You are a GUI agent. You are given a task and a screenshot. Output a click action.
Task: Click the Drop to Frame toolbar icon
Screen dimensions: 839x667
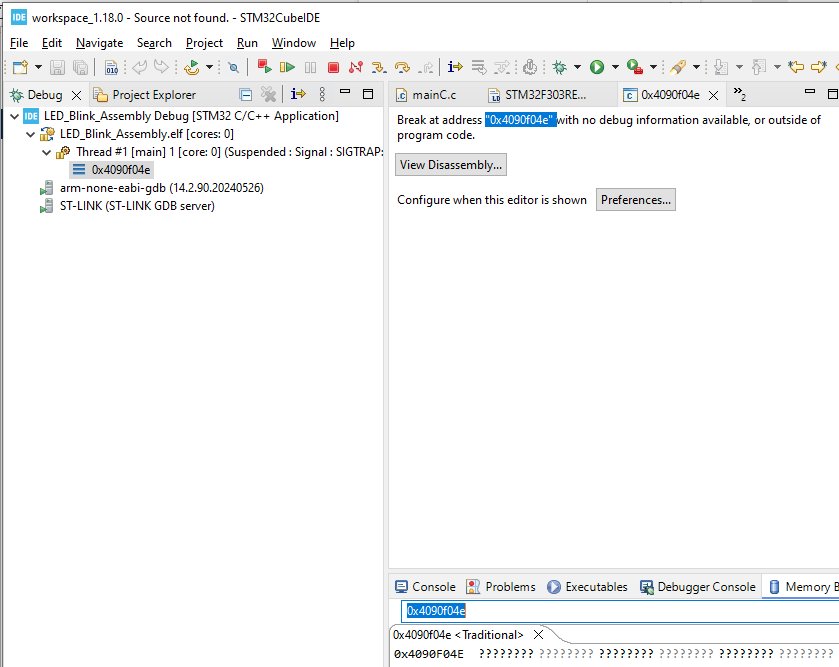tap(479, 67)
